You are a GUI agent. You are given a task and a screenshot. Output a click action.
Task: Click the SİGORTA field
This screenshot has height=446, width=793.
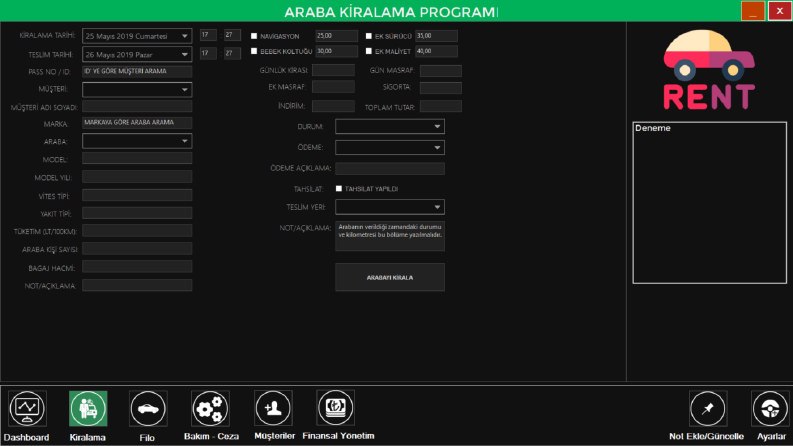[x=440, y=87]
